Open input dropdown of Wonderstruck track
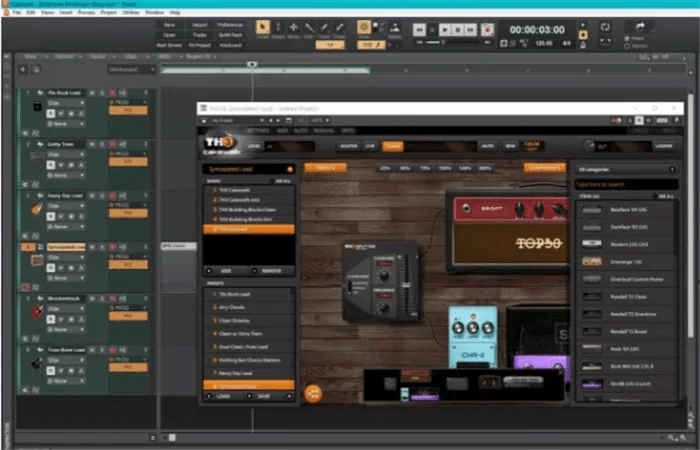The image size is (700, 450). click(x=66, y=309)
